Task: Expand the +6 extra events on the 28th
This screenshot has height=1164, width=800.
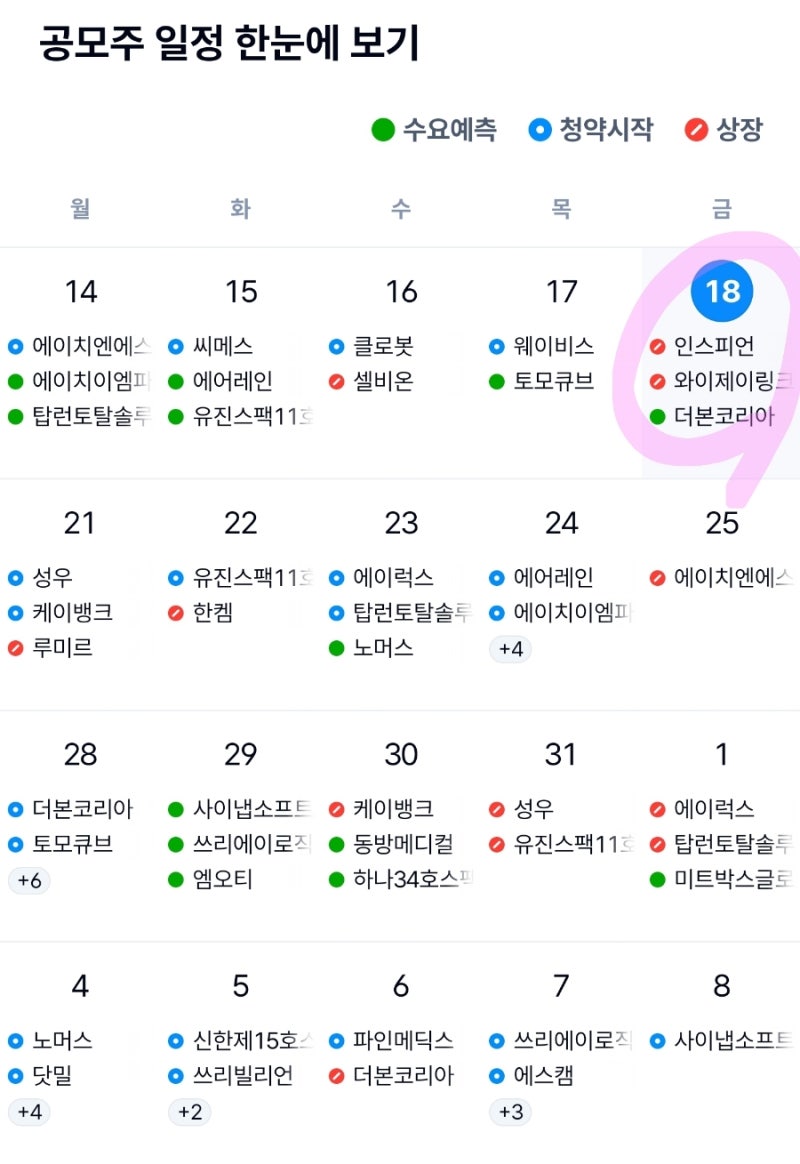Action: tap(27, 881)
